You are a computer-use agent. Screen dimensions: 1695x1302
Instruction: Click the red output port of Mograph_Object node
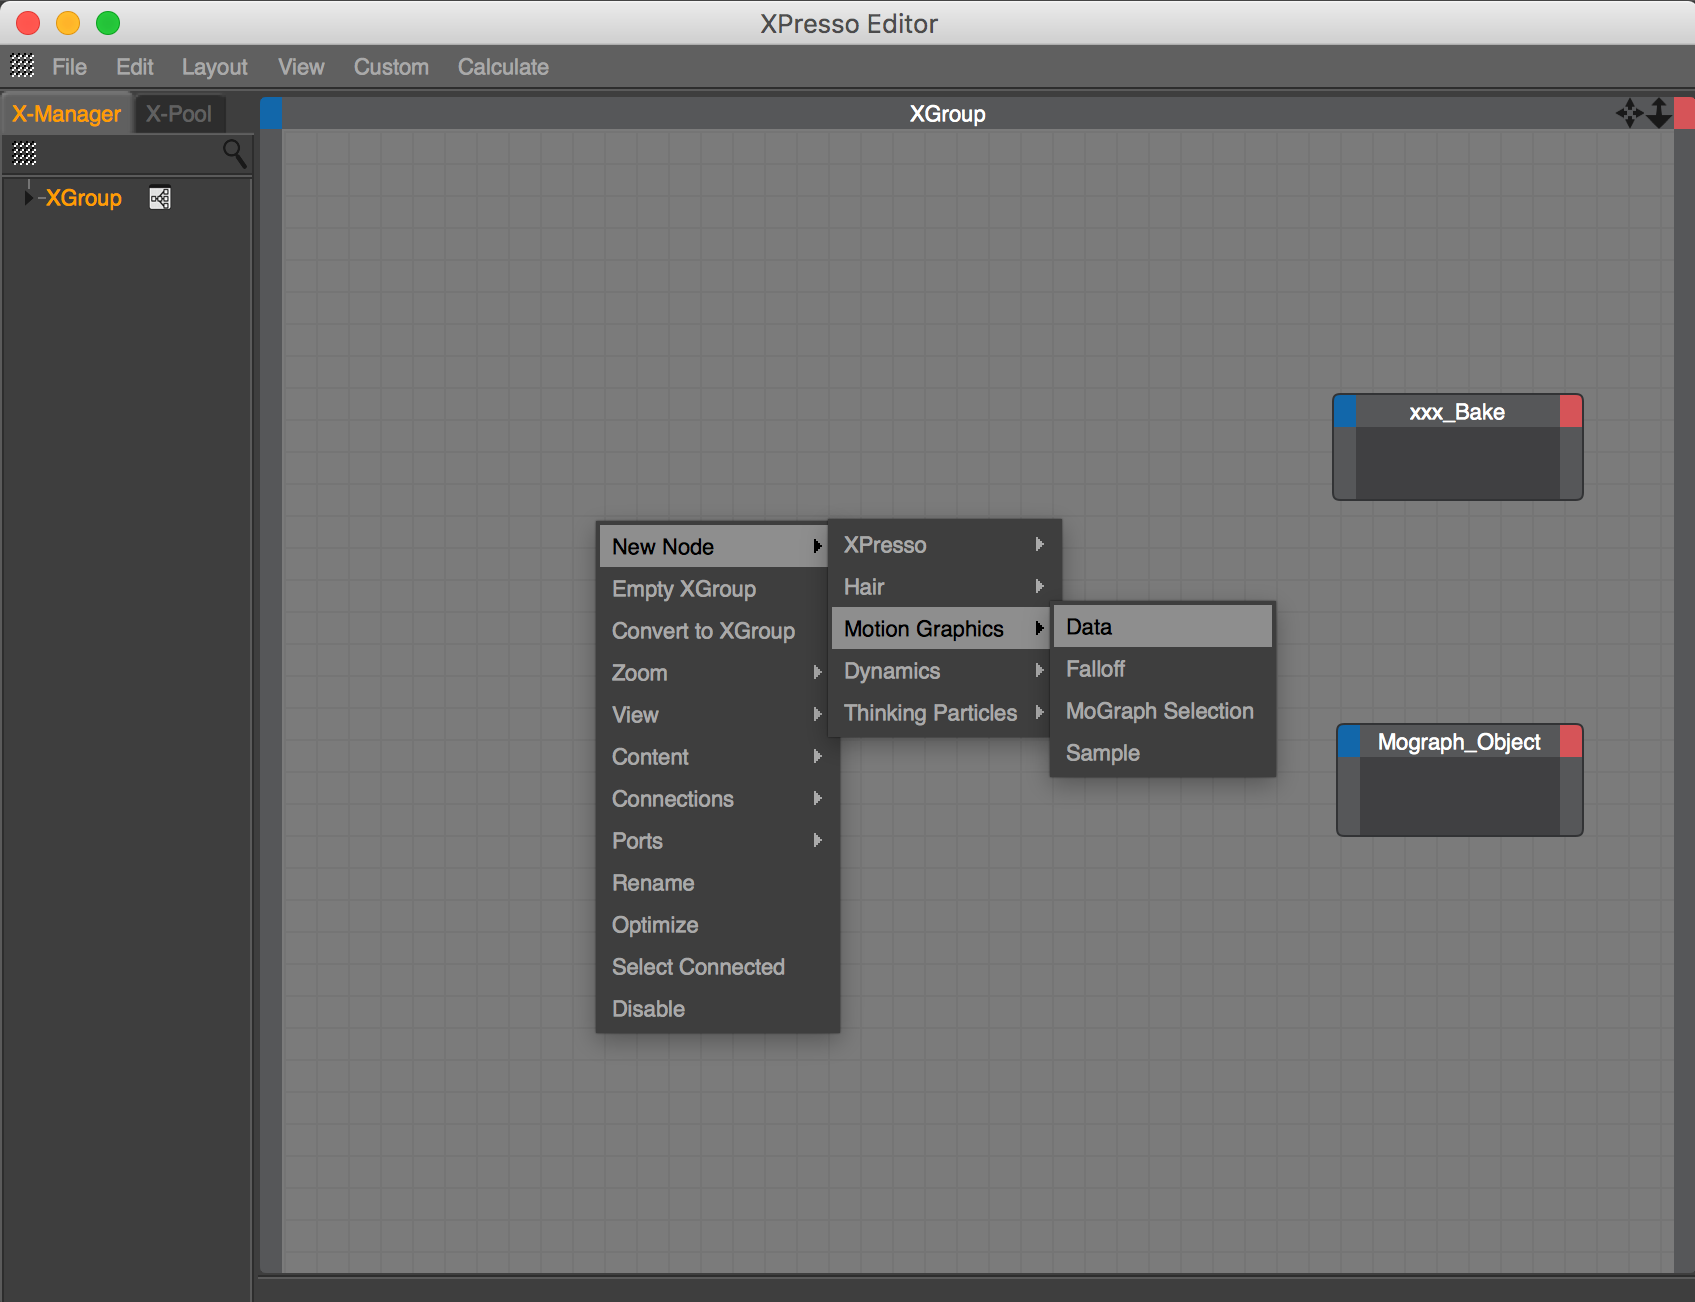[x=1571, y=742]
